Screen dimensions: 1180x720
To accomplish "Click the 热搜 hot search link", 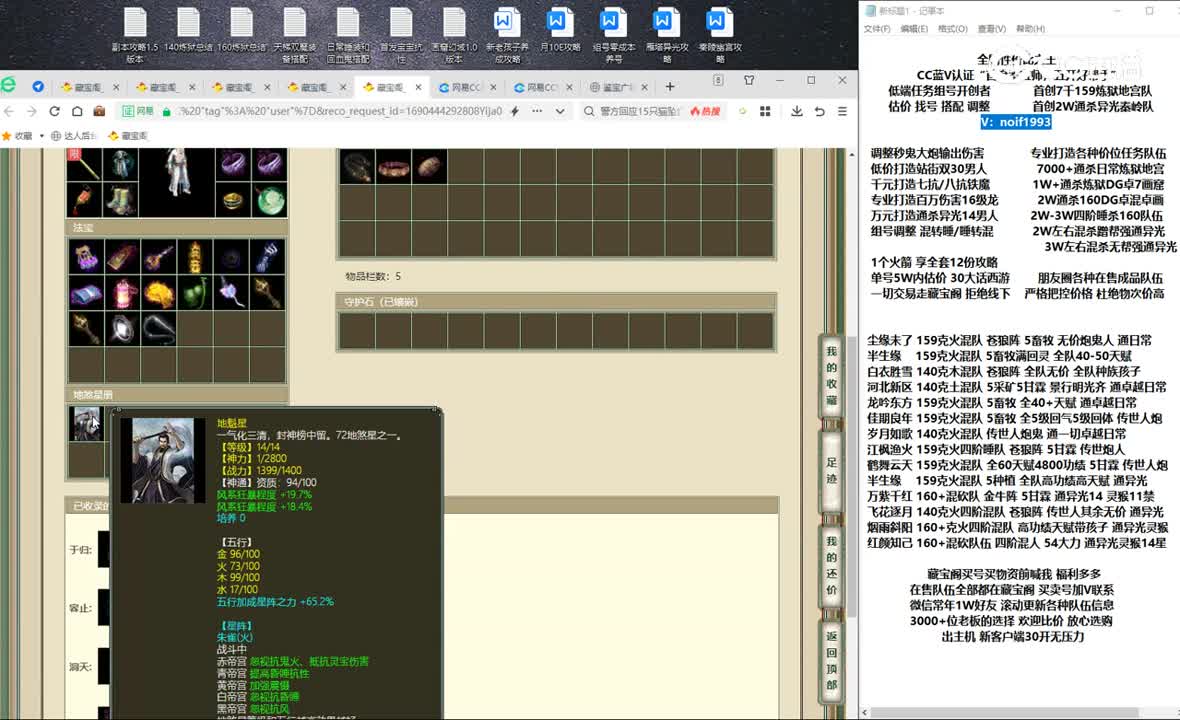I will [x=705, y=111].
